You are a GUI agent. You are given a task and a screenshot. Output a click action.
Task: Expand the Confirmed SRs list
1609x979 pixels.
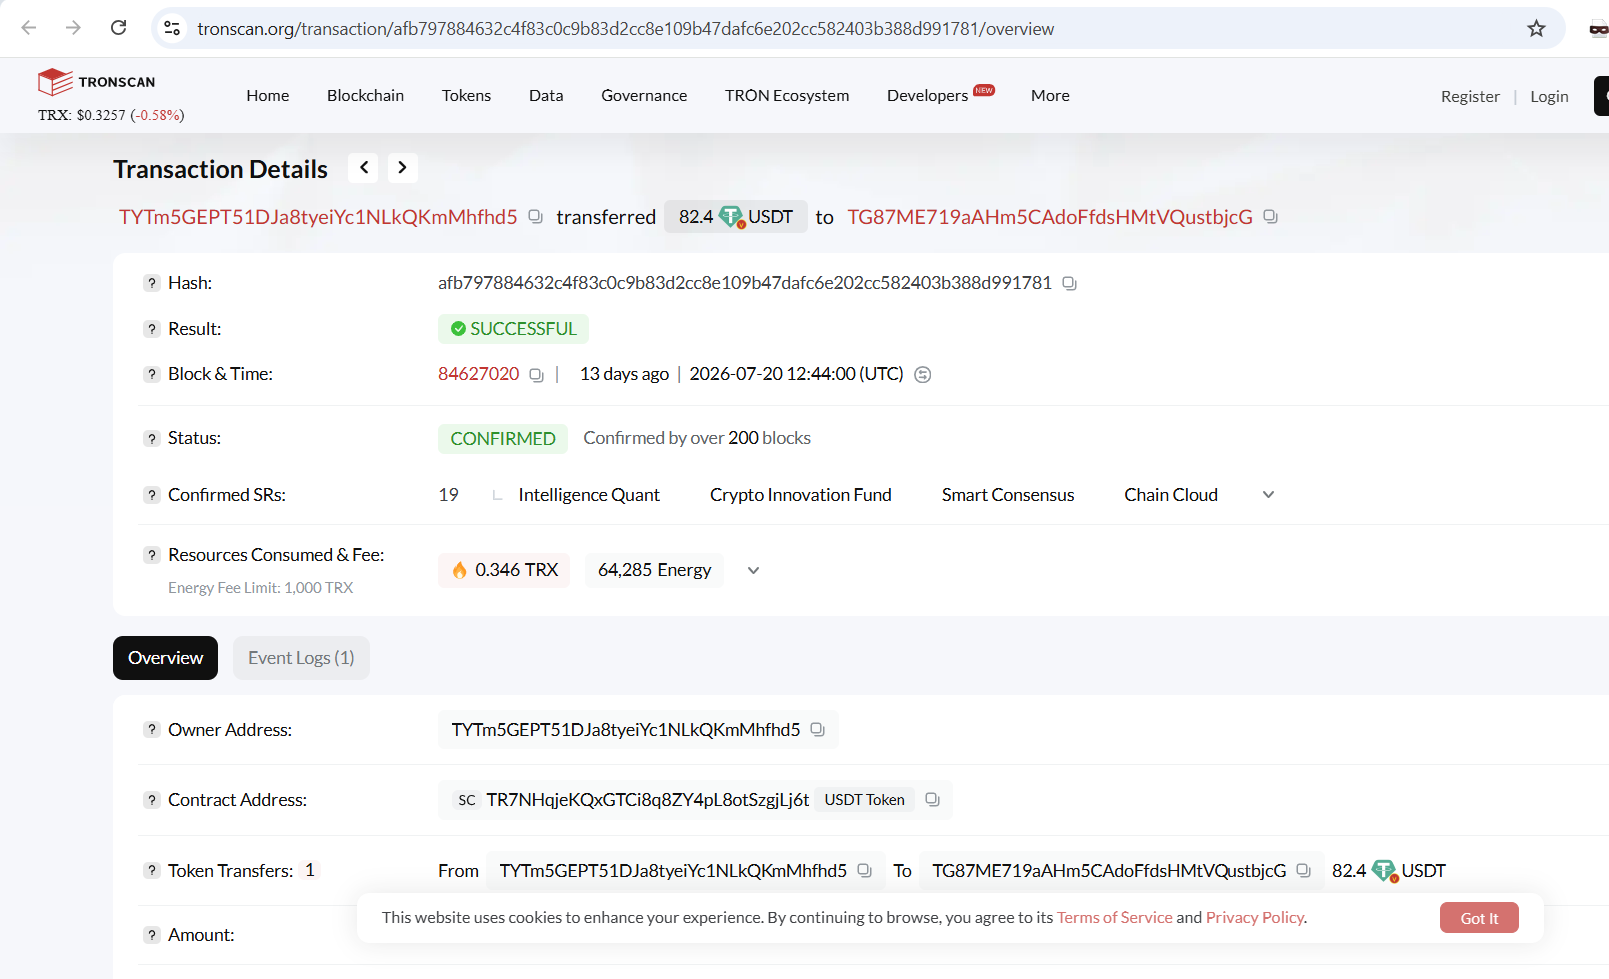click(1268, 495)
